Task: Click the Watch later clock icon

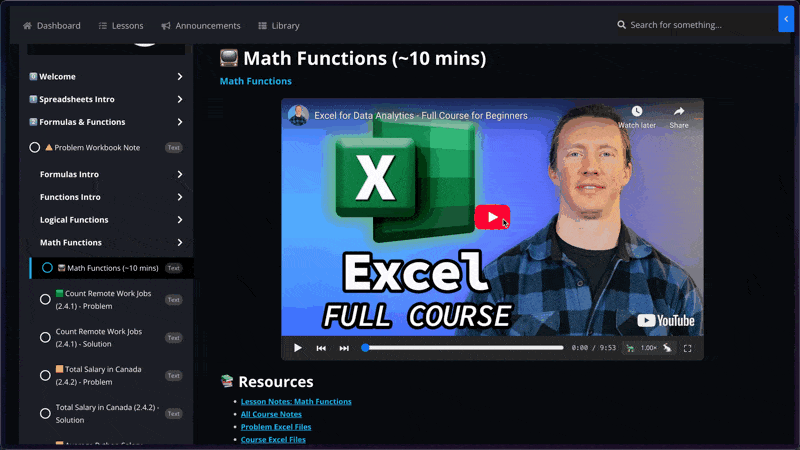Action: (x=637, y=111)
